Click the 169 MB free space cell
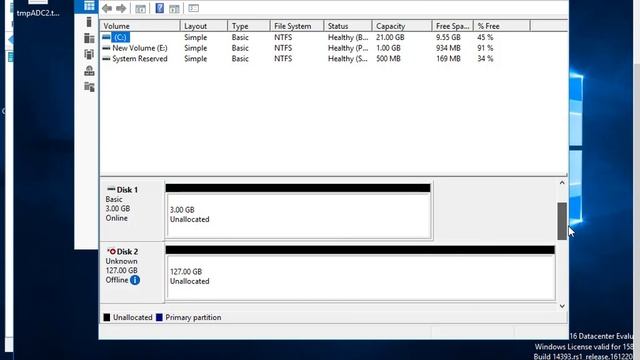The width and height of the screenshot is (640, 360). point(448,59)
